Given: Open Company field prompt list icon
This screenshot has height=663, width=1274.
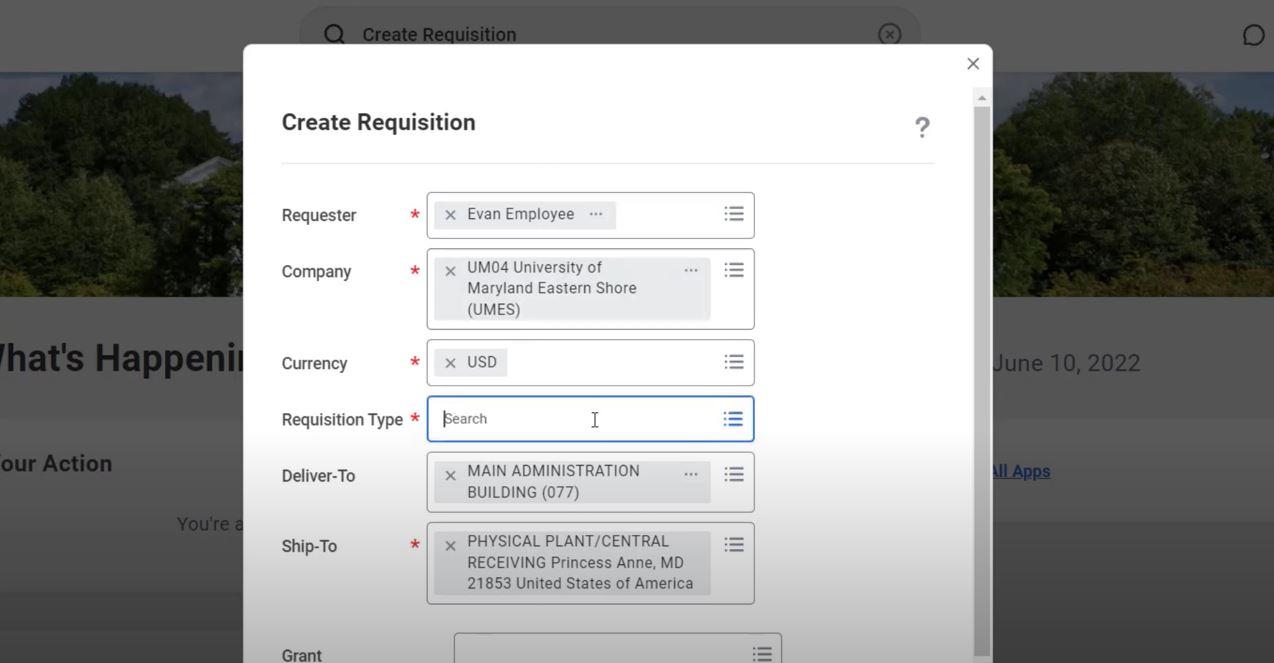Looking at the screenshot, I should pos(733,270).
